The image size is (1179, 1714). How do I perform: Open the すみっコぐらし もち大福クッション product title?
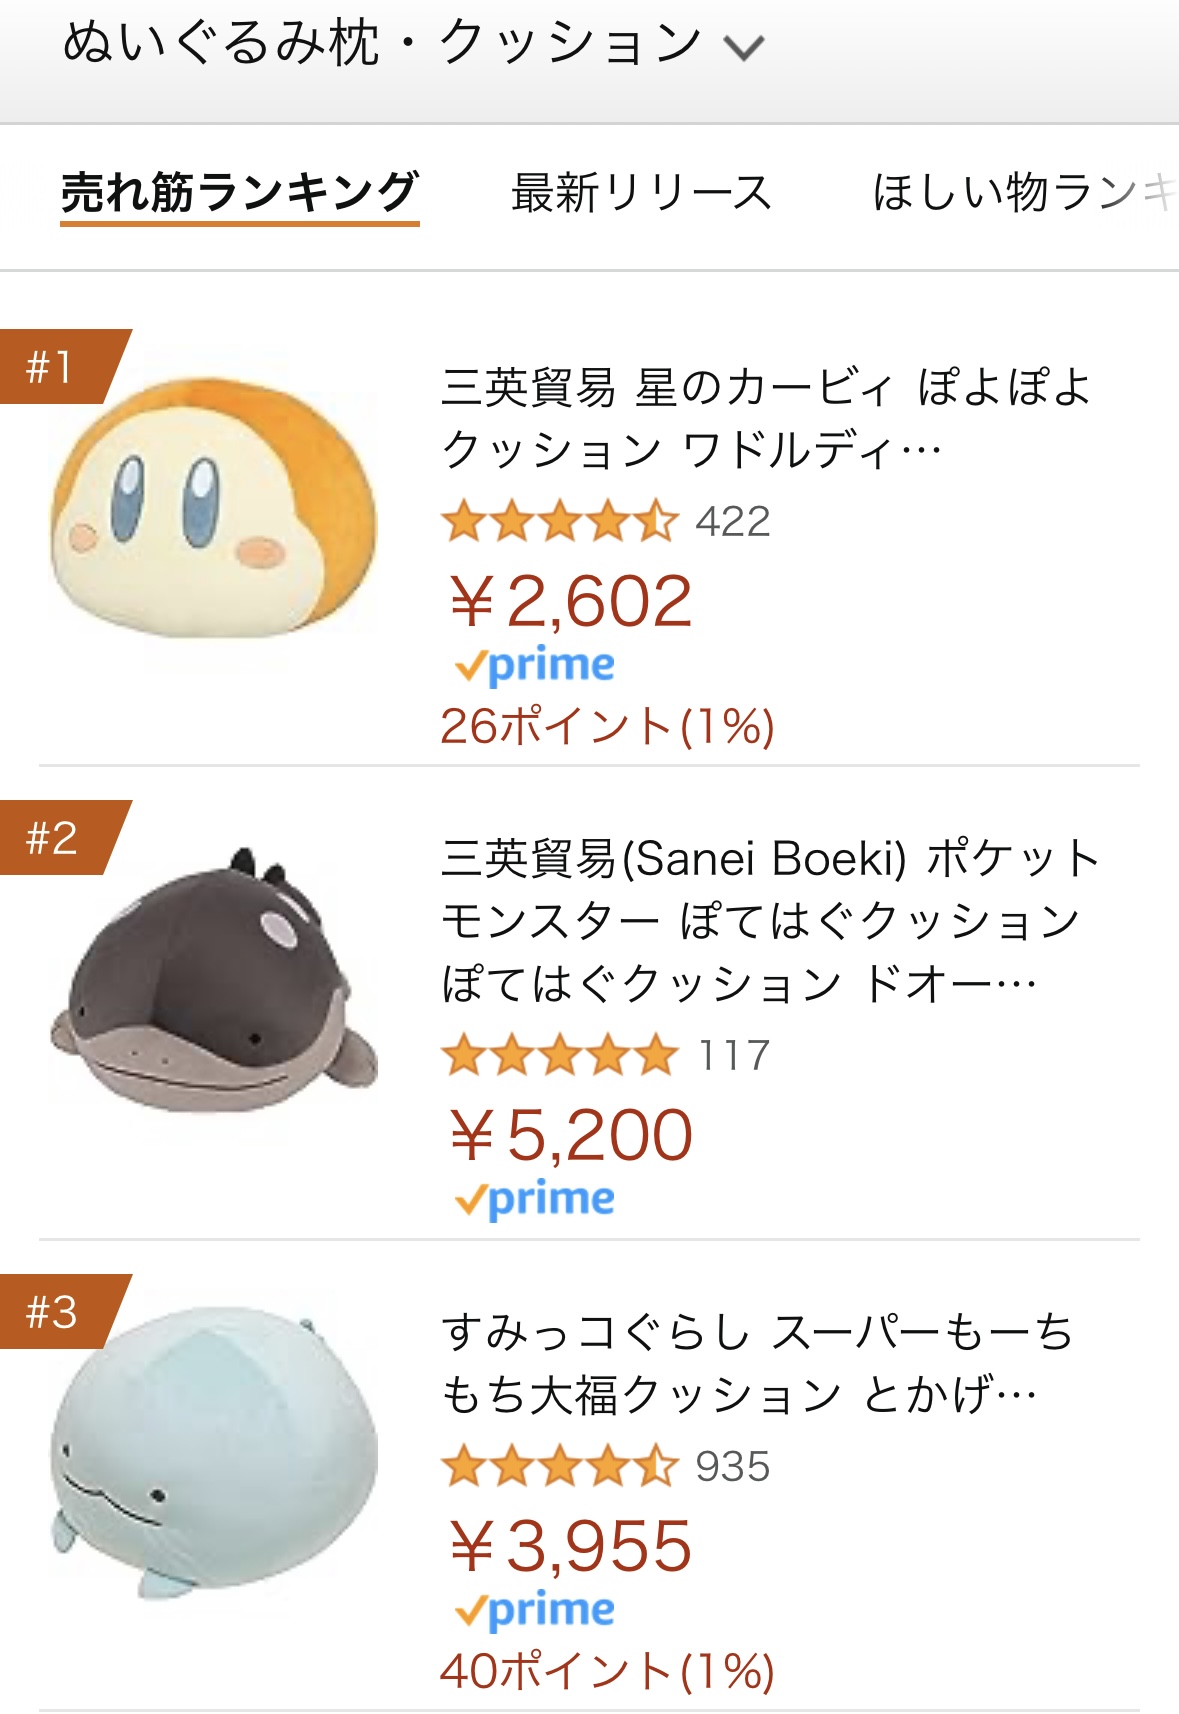757,1362
